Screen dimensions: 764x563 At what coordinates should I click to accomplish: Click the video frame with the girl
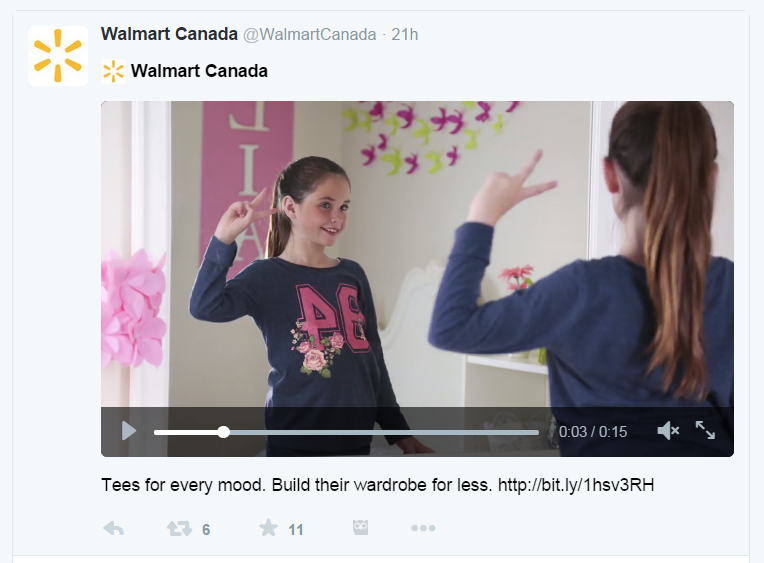pos(417,250)
